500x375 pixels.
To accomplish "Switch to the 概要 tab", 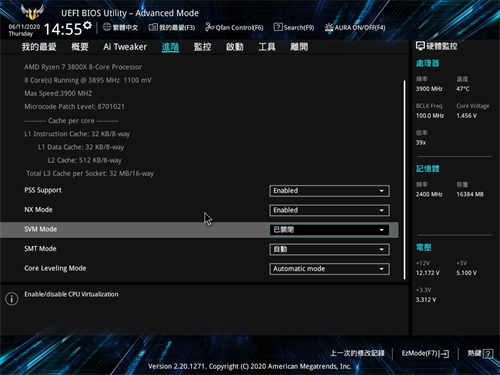I will tap(80, 47).
